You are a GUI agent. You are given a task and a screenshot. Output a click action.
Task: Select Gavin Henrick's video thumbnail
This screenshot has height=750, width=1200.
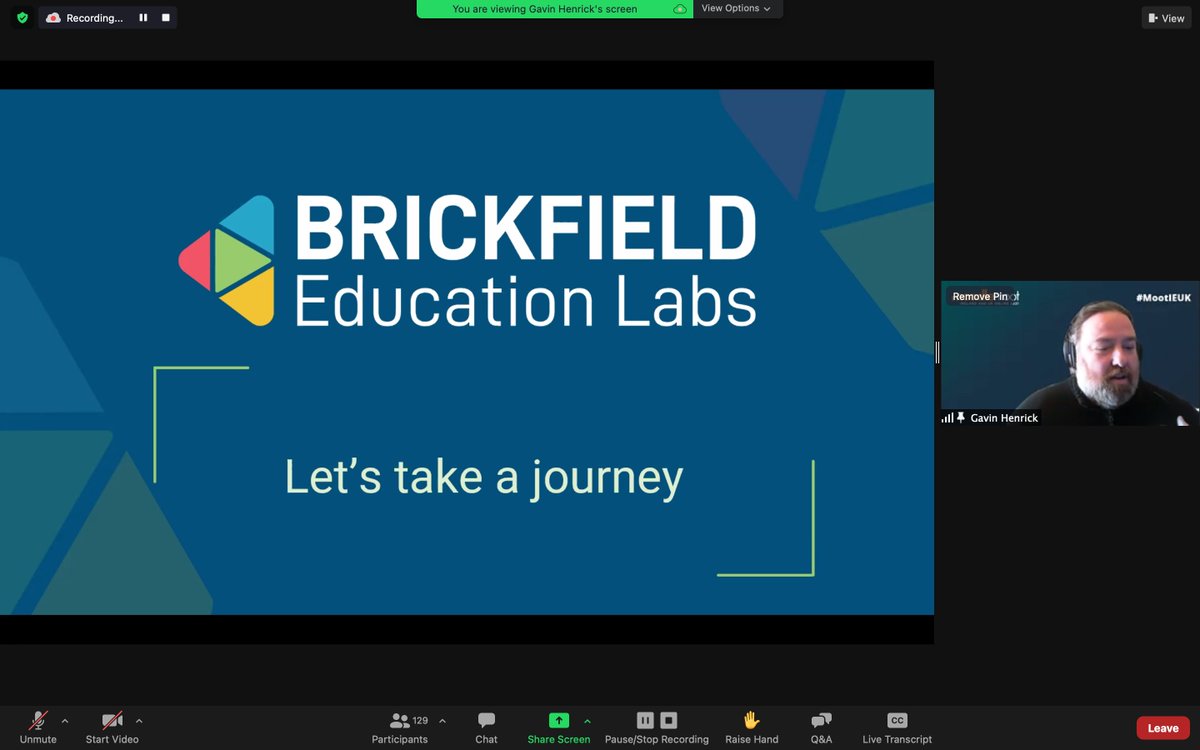click(1070, 353)
